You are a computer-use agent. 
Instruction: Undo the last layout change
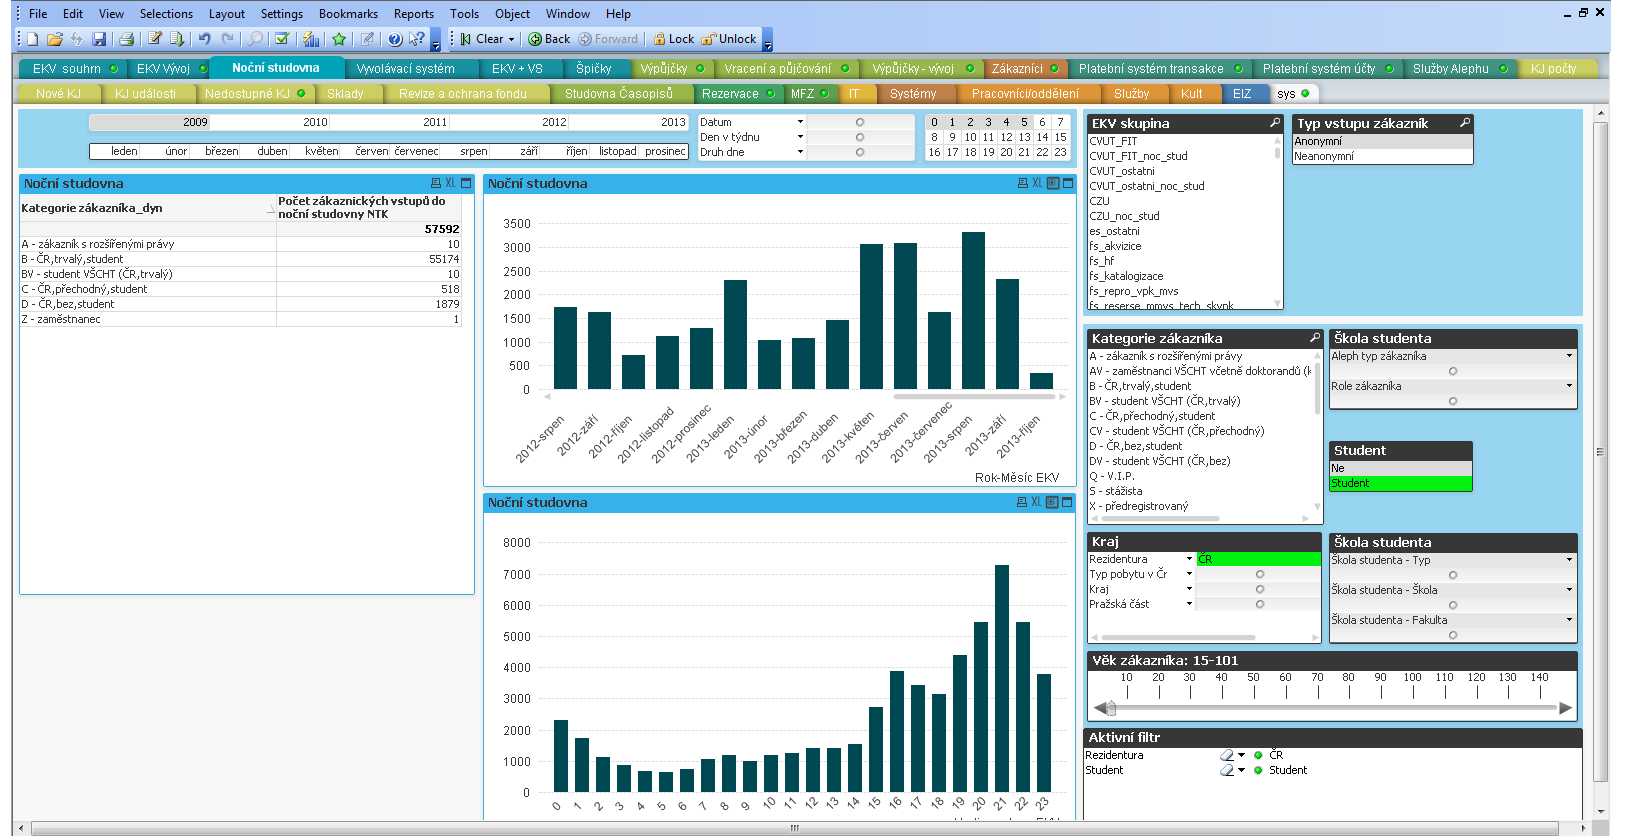205,39
